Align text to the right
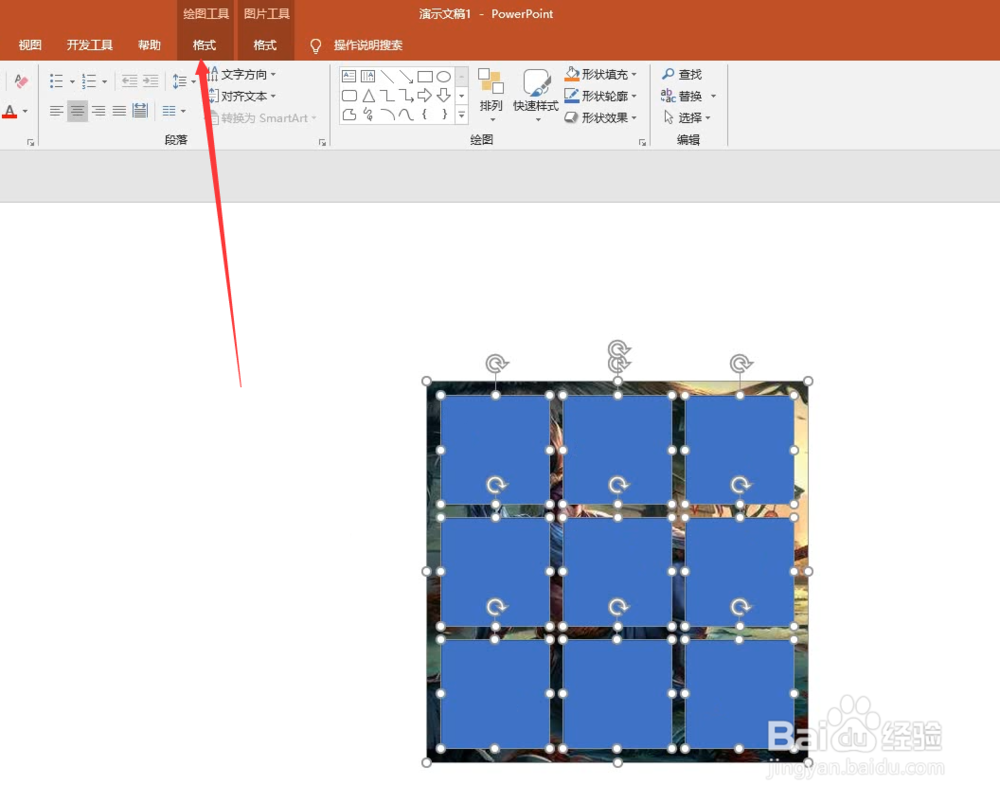The height and width of the screenshot is (802, 1000). coord(98,112)
